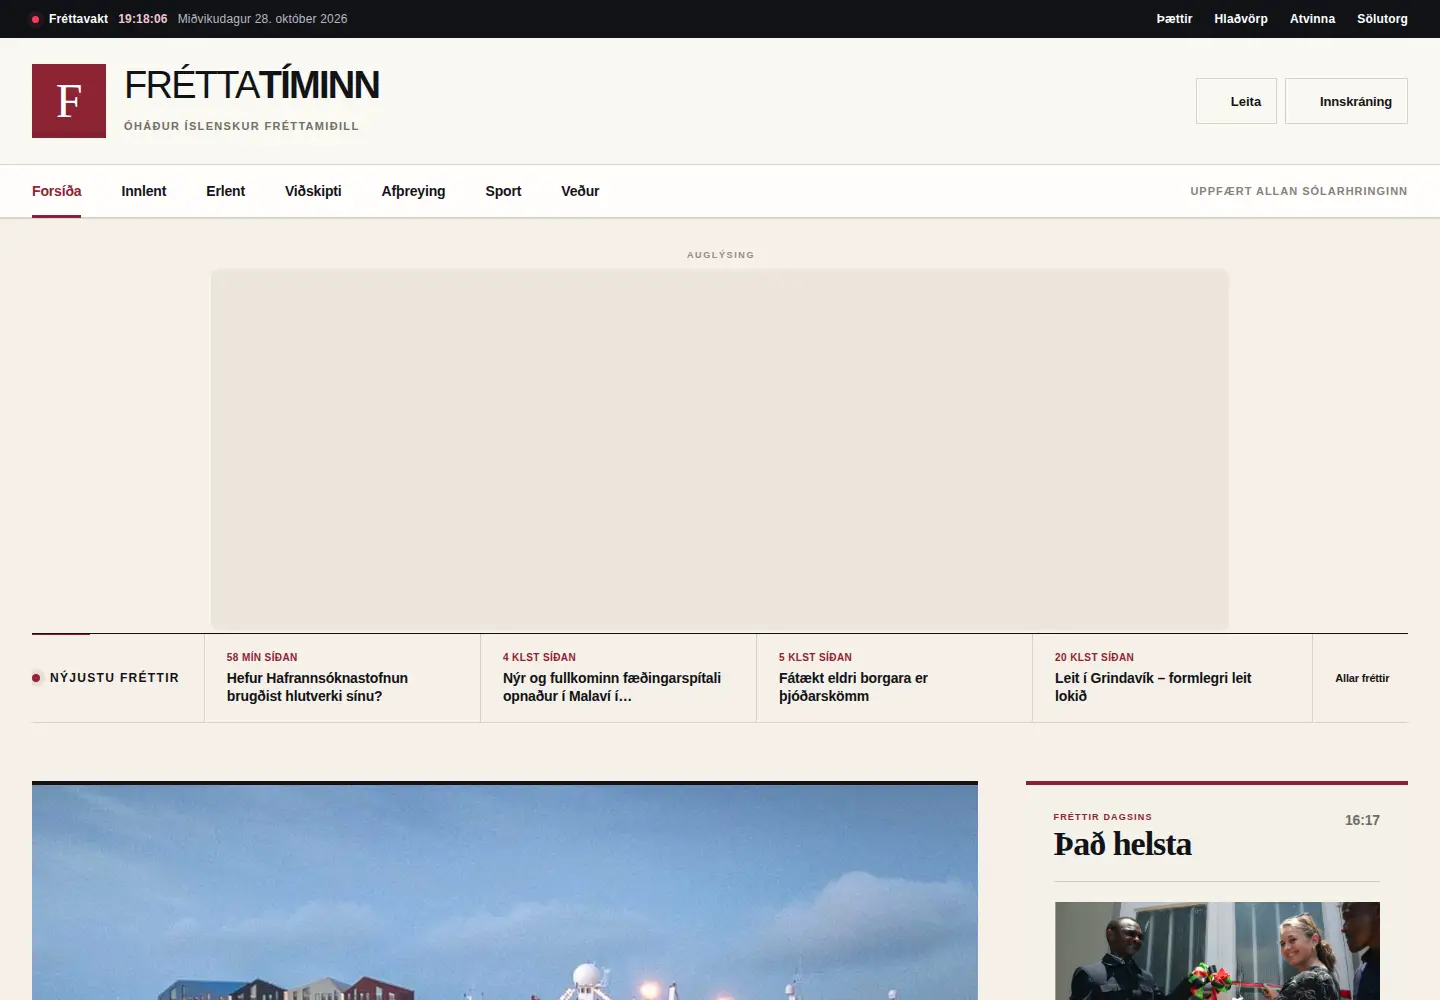Open the Það helsta ribbon-cutting photo
This screenshot has height=1000, width=1440.
click(1217, 951)
